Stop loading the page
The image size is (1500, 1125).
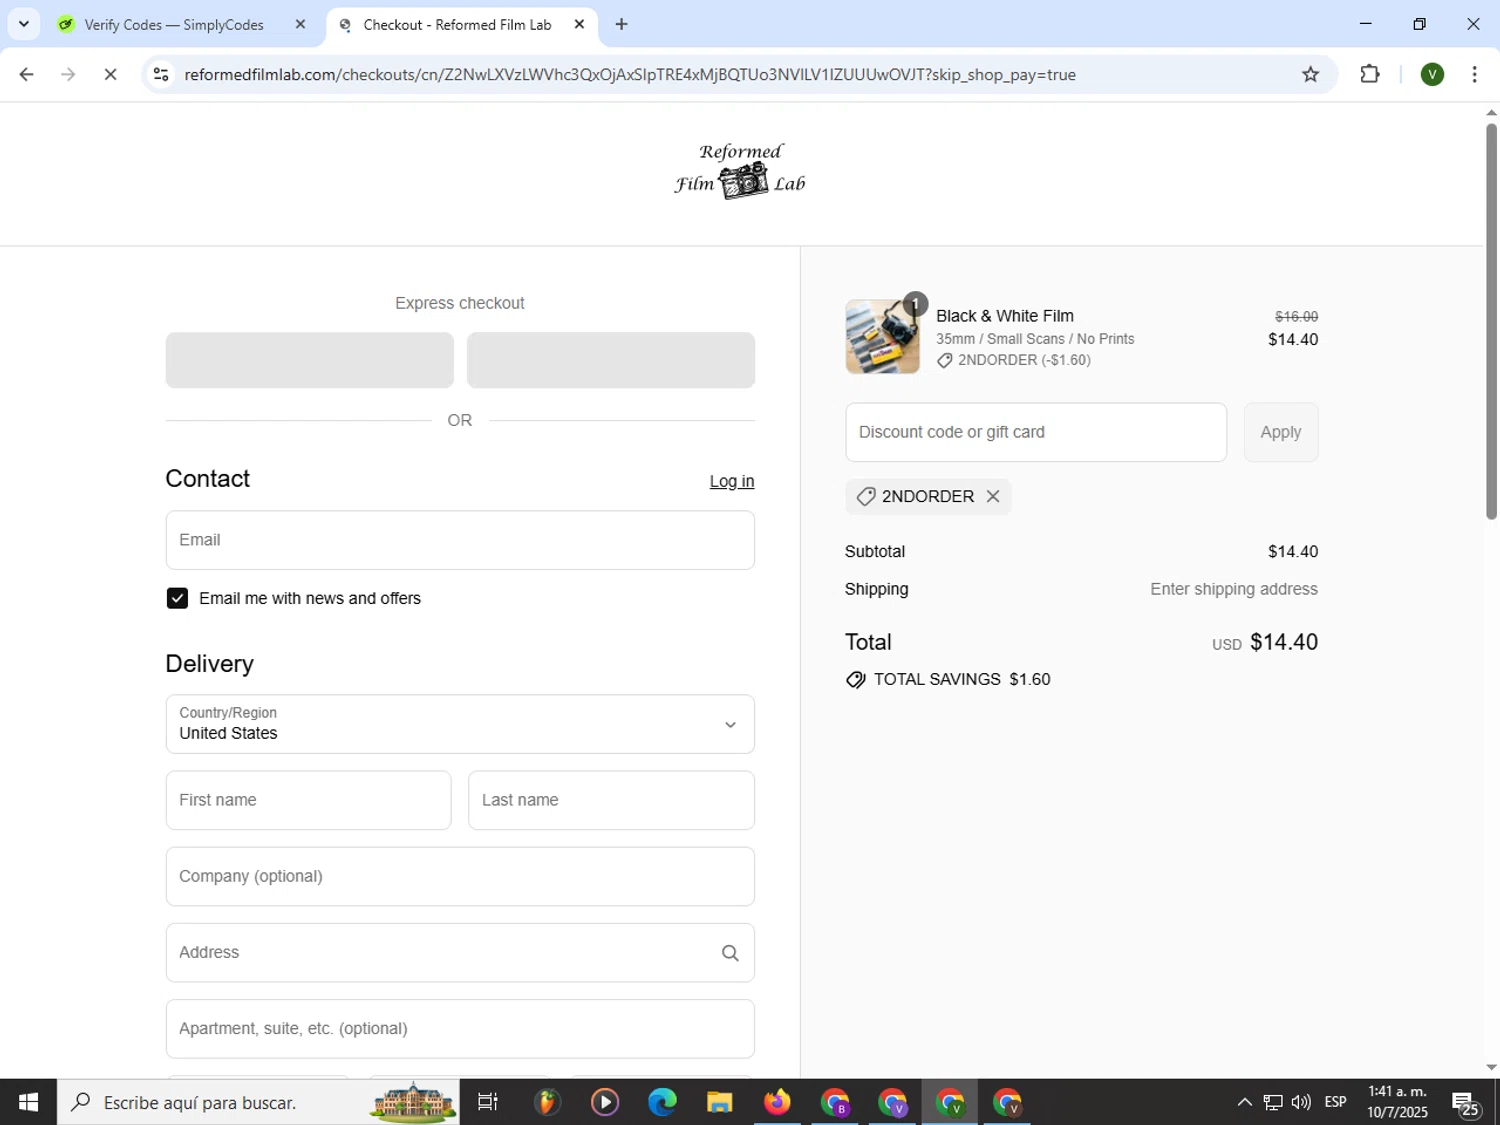click(110, 74)
